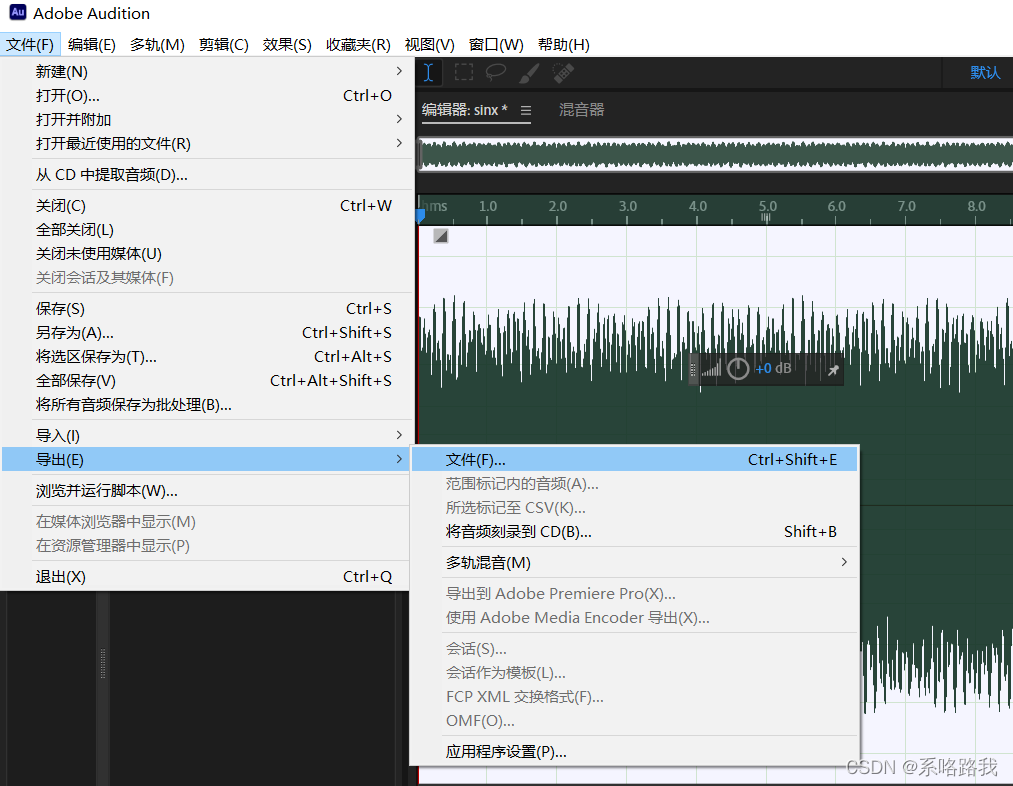This screenshot has height=786, width=1013.
Task: Choose Browse and Run Scripts (浏览并运行脚本)
Action: tap(207, 491)
